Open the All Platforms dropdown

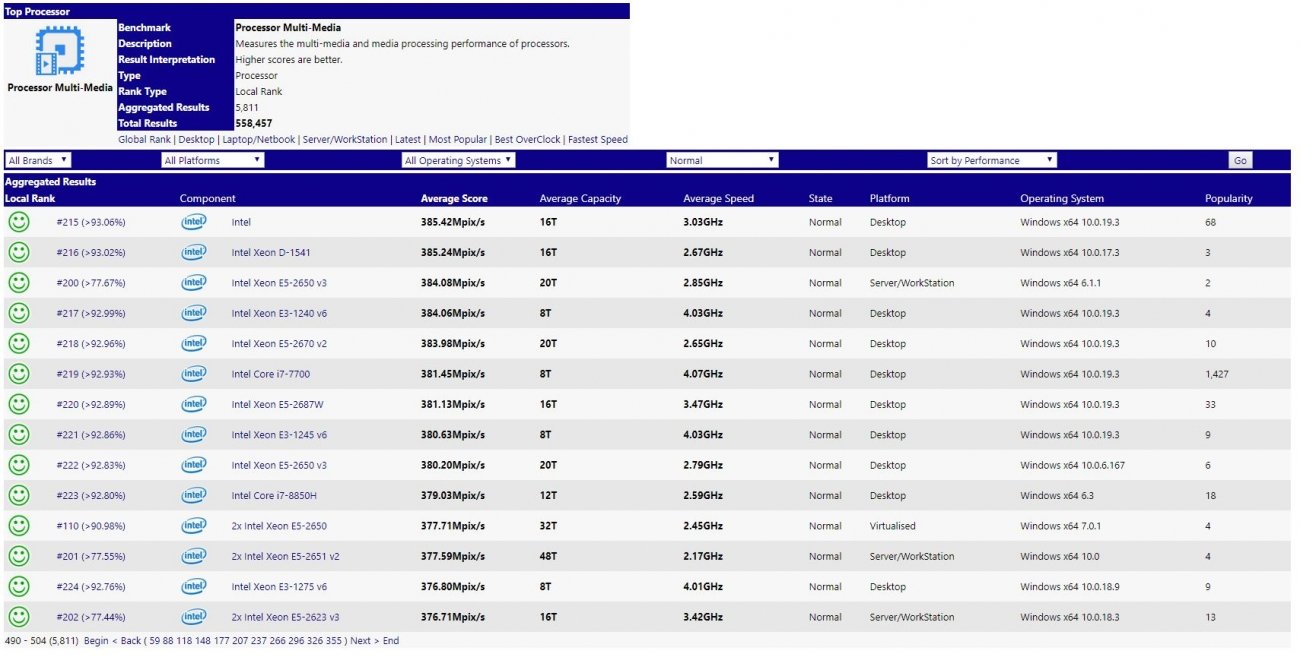[212, 160]
